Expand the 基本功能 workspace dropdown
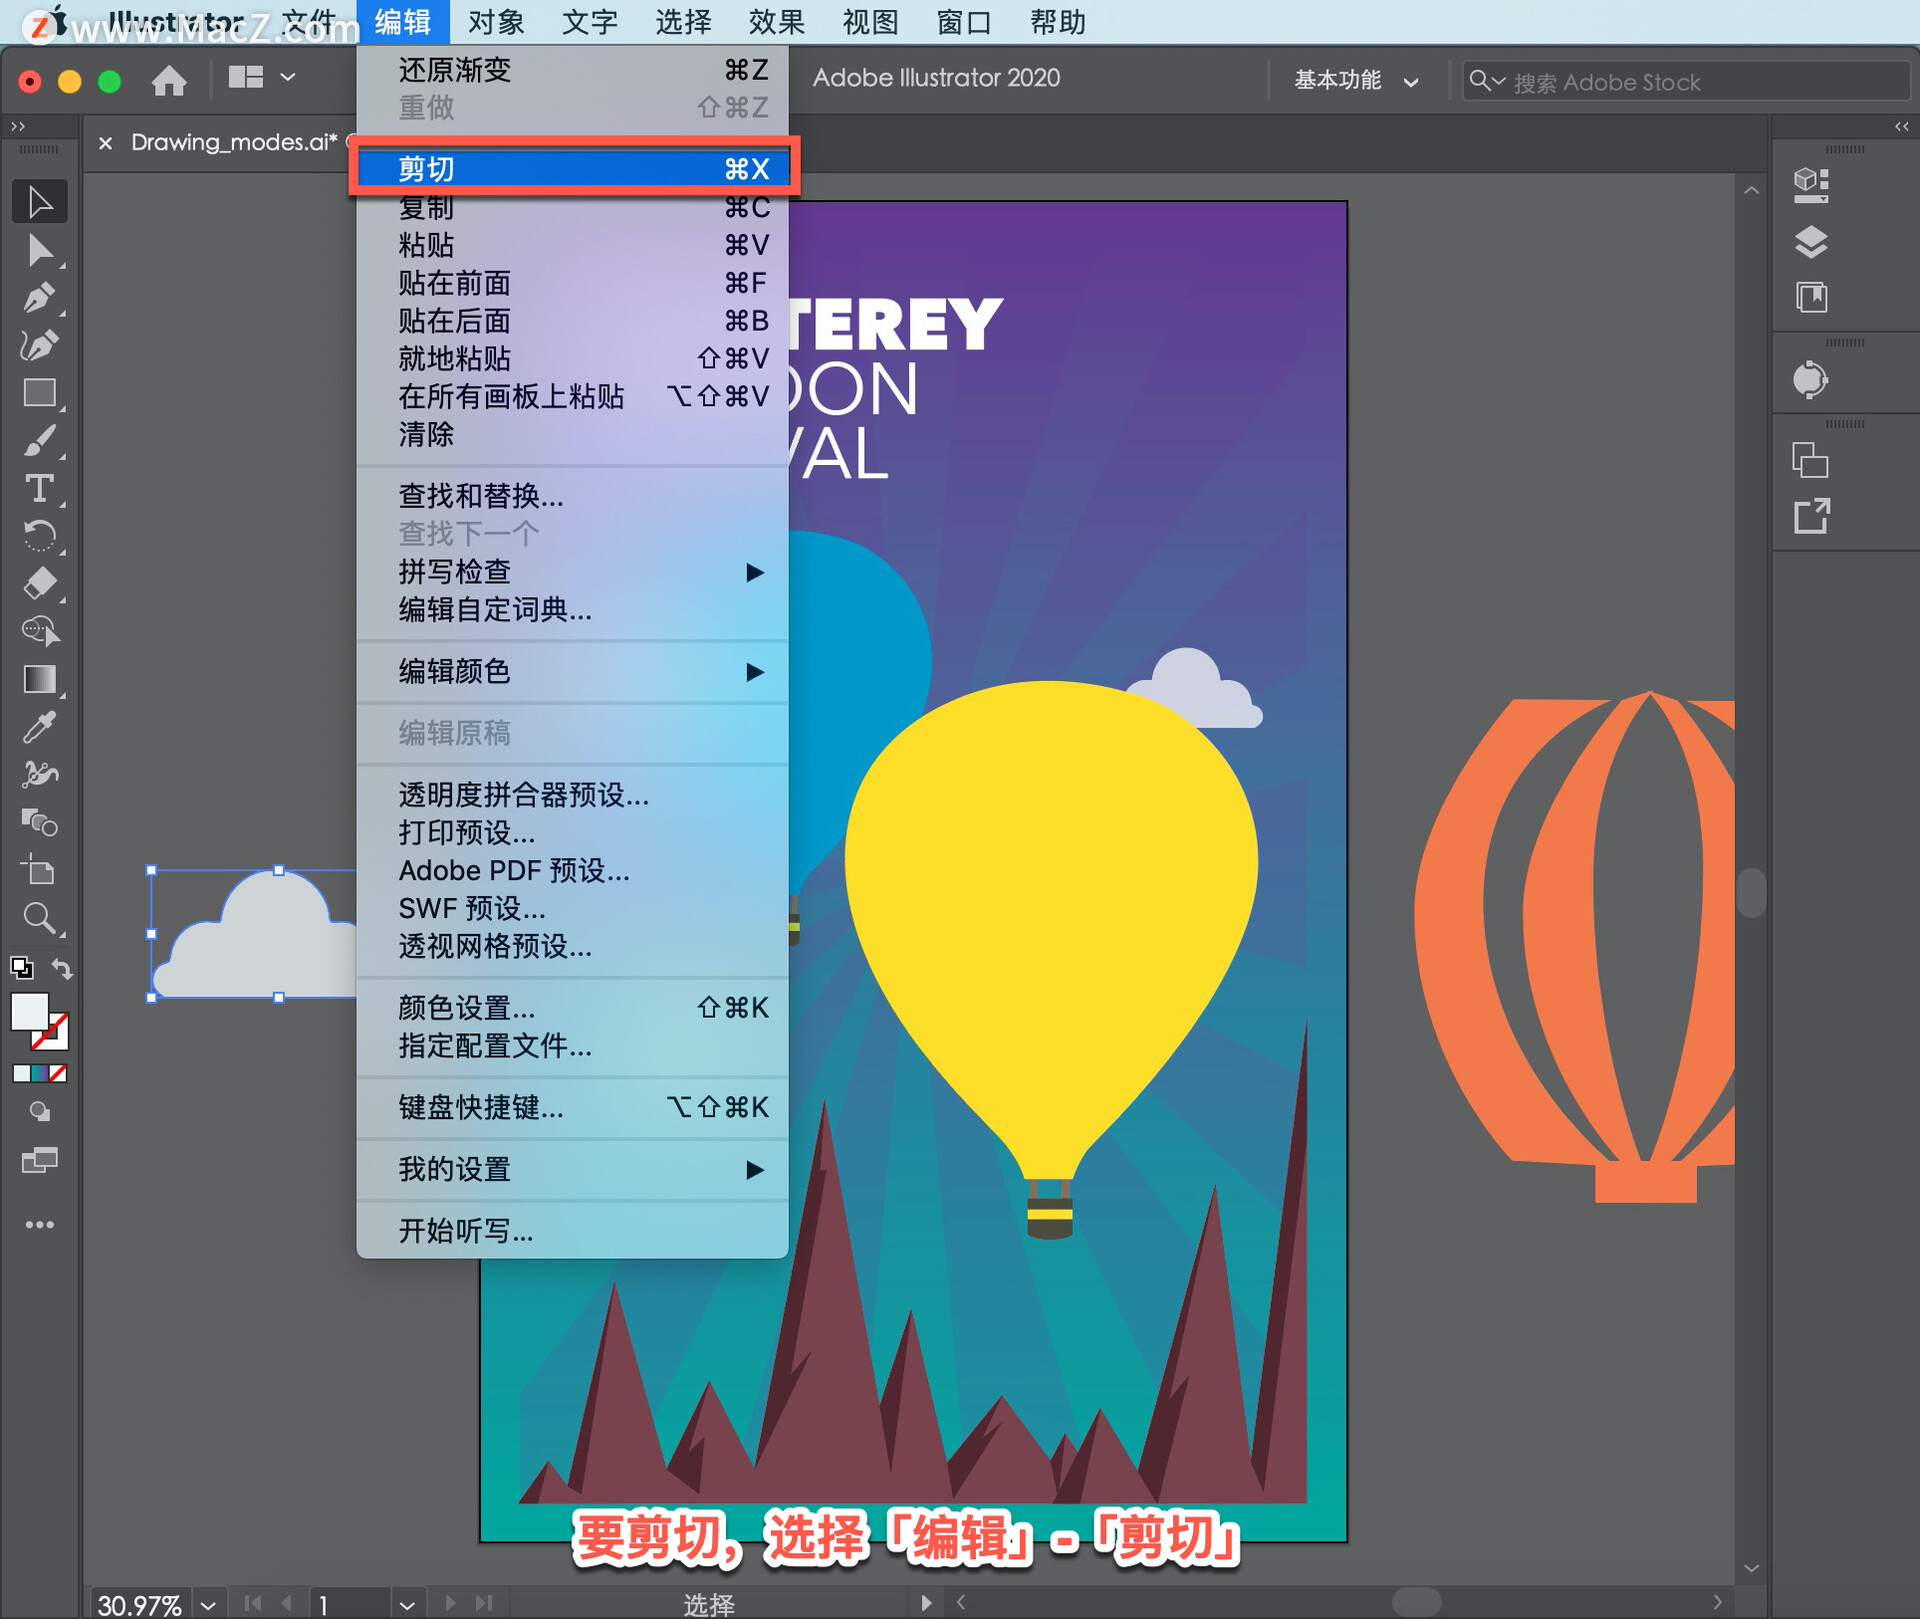 click(1355, 81)
